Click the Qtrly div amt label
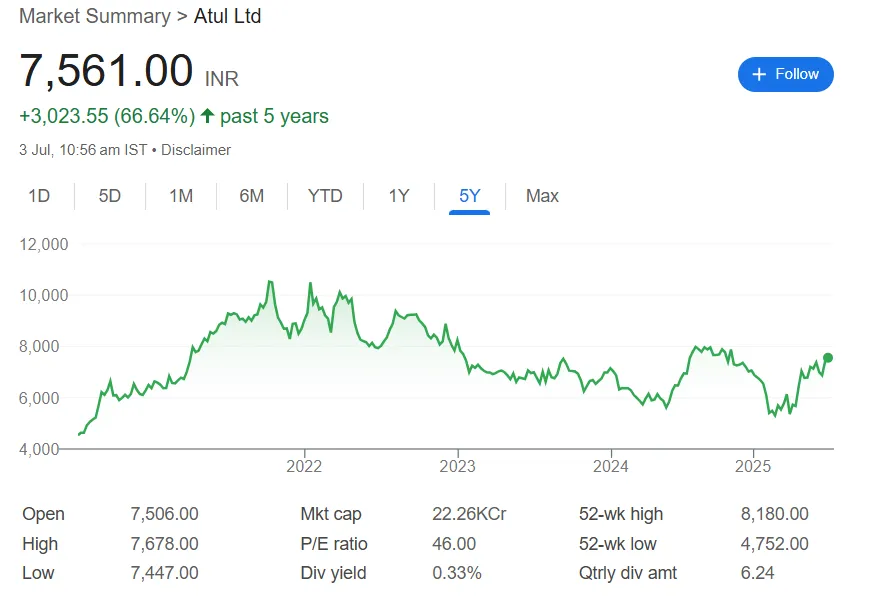 (x=628, y=573)
